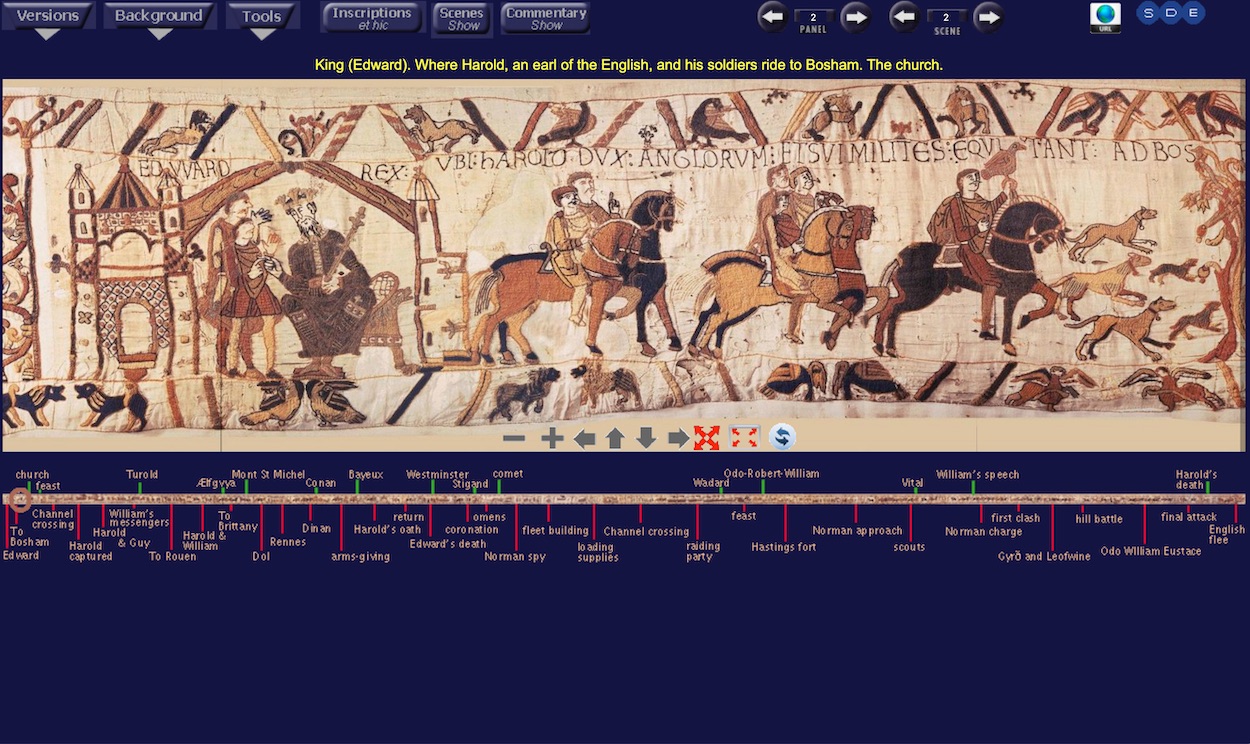
Task: Pan the tapestry left with arrow
Action: (585, 438)
